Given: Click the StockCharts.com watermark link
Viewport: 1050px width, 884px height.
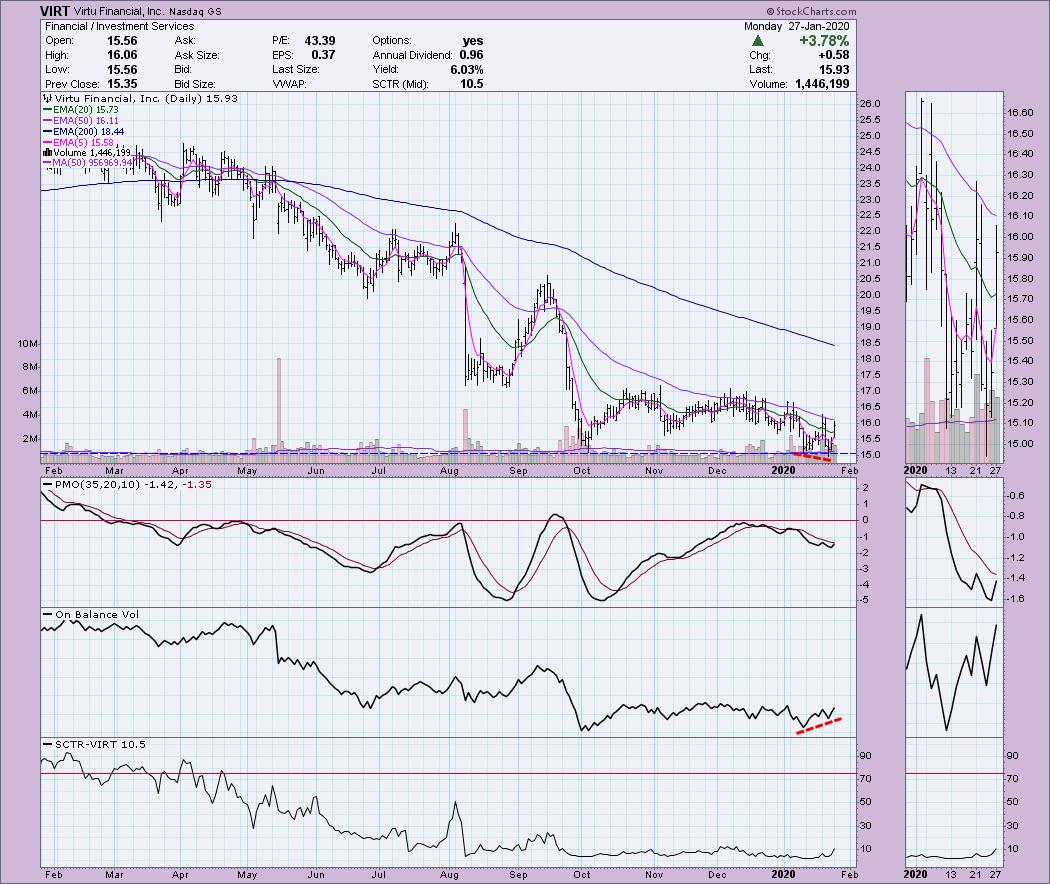Looking at the screenshot, I should 811,11.
